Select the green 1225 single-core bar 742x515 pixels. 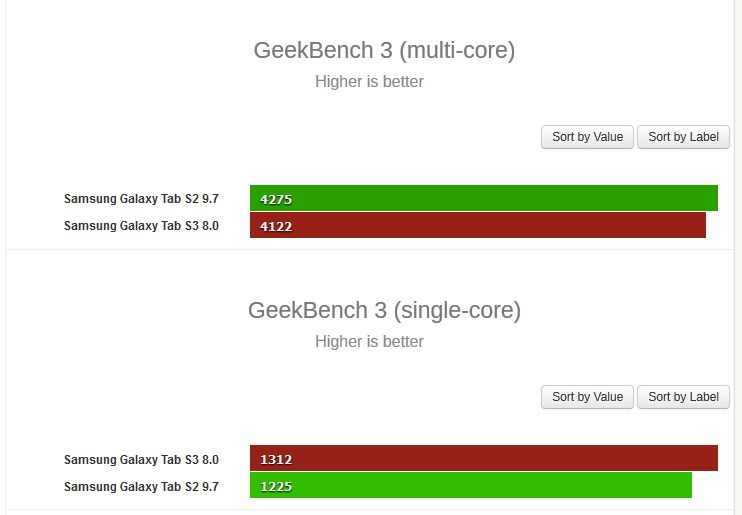point(471,485)
